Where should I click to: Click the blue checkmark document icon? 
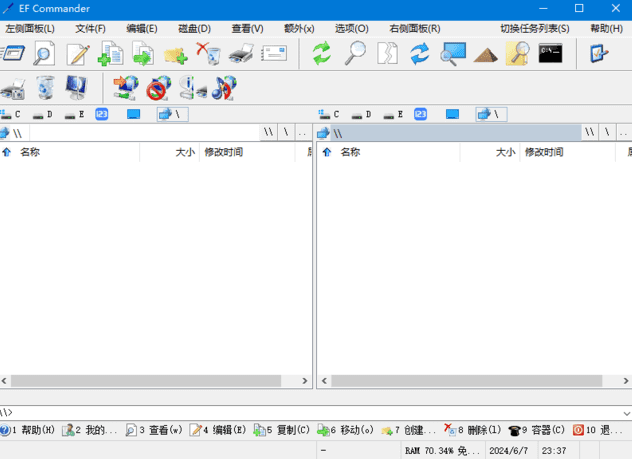point(599,54)
